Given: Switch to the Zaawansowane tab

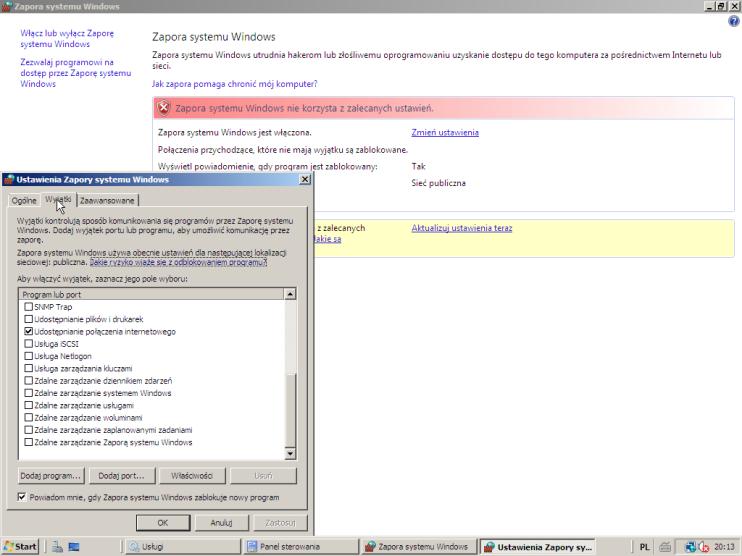Looking at the screenshot, I should point(107,201).
